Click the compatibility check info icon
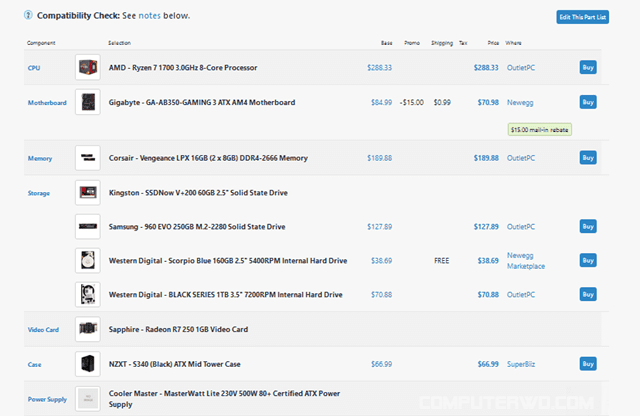 [28, 15]
